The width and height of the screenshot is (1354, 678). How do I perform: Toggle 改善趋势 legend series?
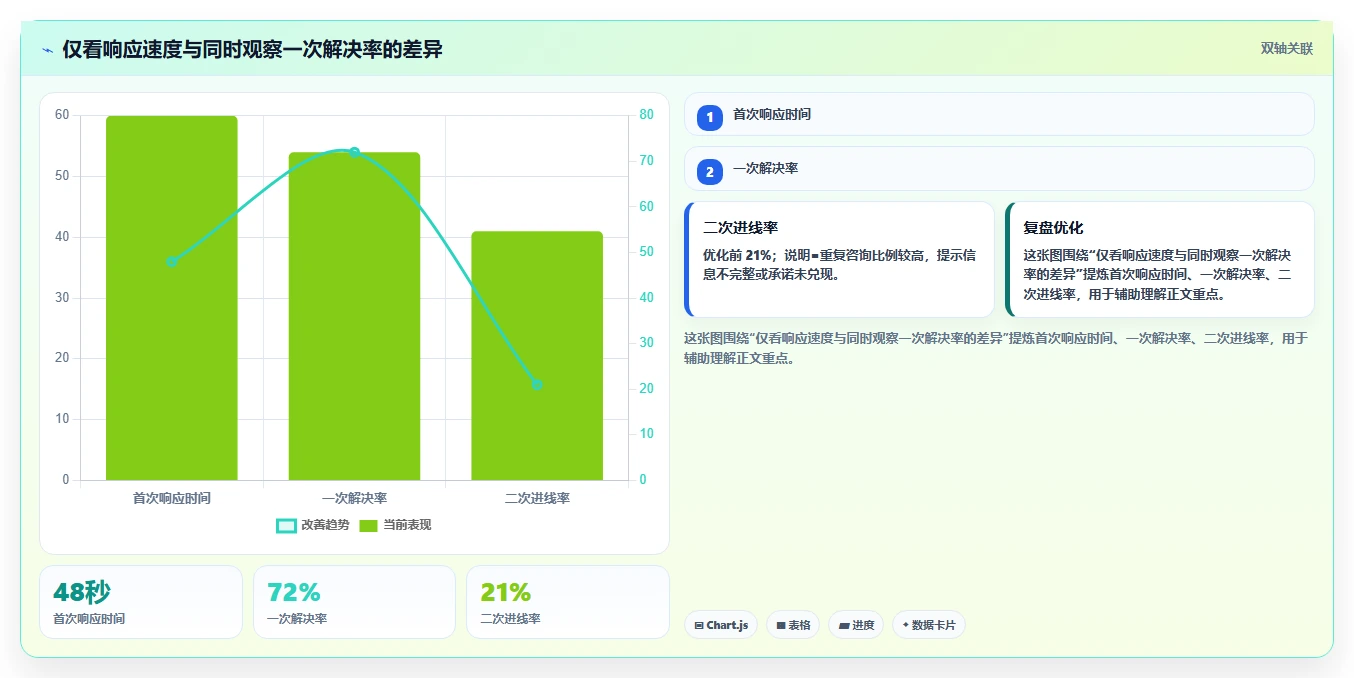tap(313, 525)
